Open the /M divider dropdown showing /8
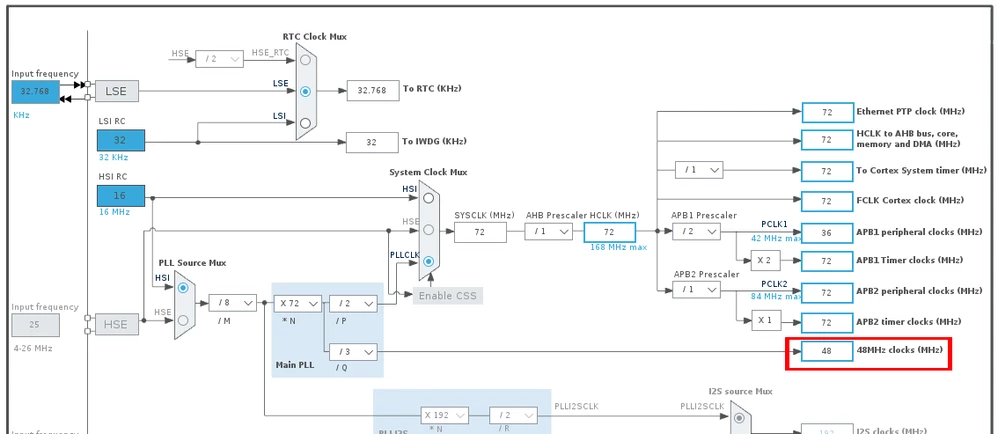Screen dimensions: 998x434 (x=232, y=303)
